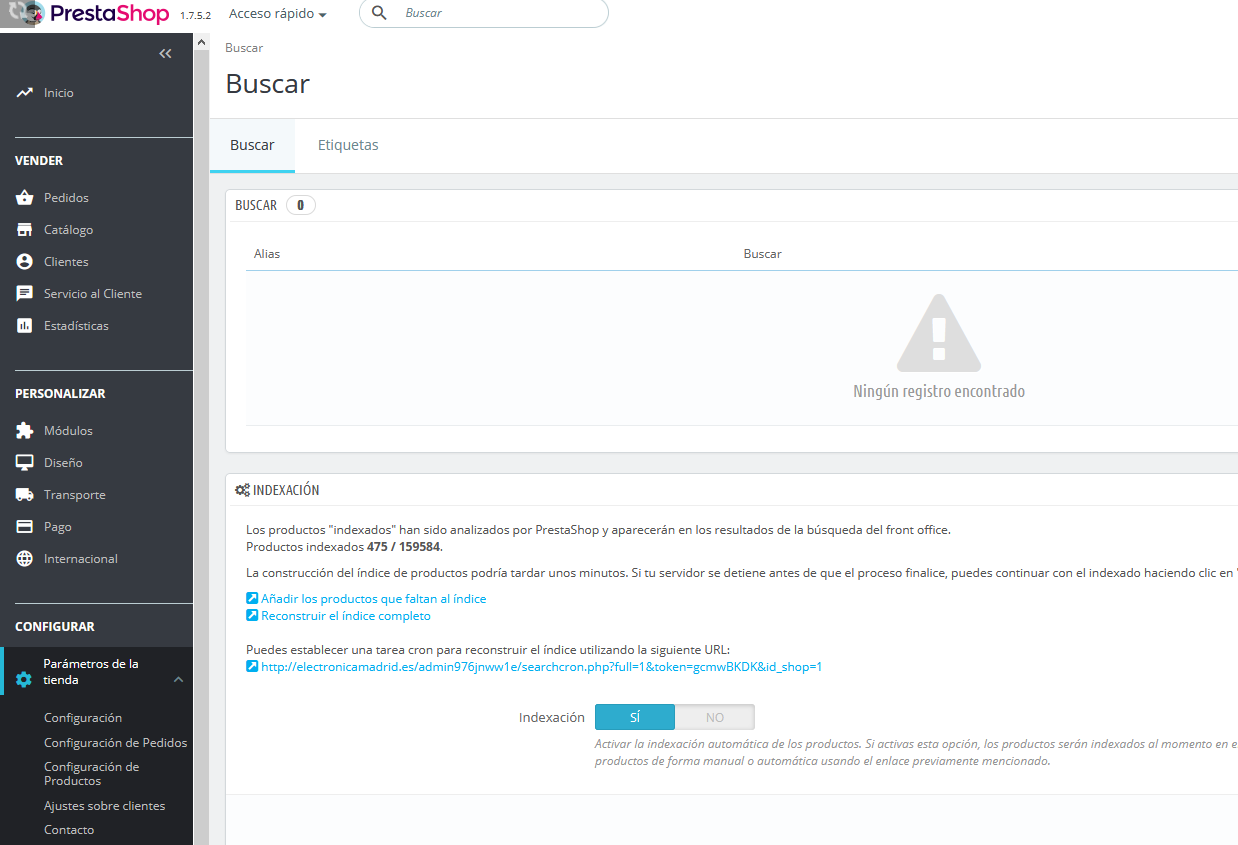Click Añadir los productos que faltan al índice

[x=374, y=599]
